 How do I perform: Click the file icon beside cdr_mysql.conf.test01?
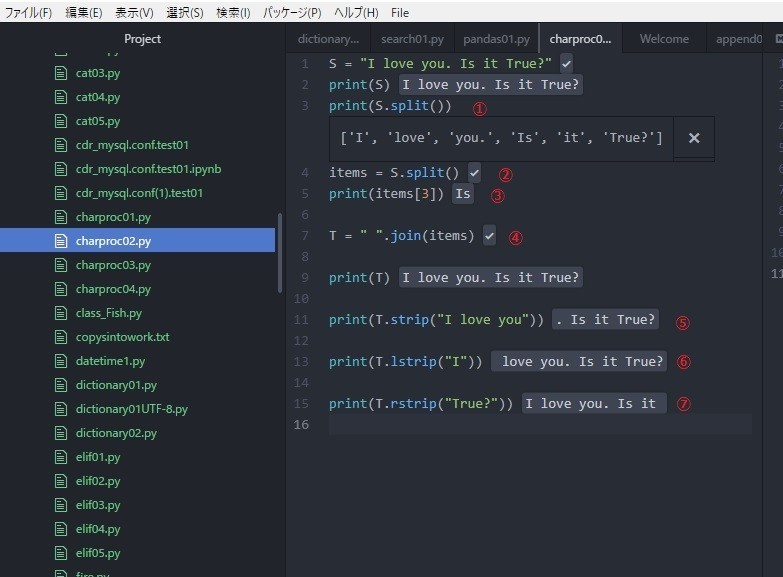click(x=61, y=145)
